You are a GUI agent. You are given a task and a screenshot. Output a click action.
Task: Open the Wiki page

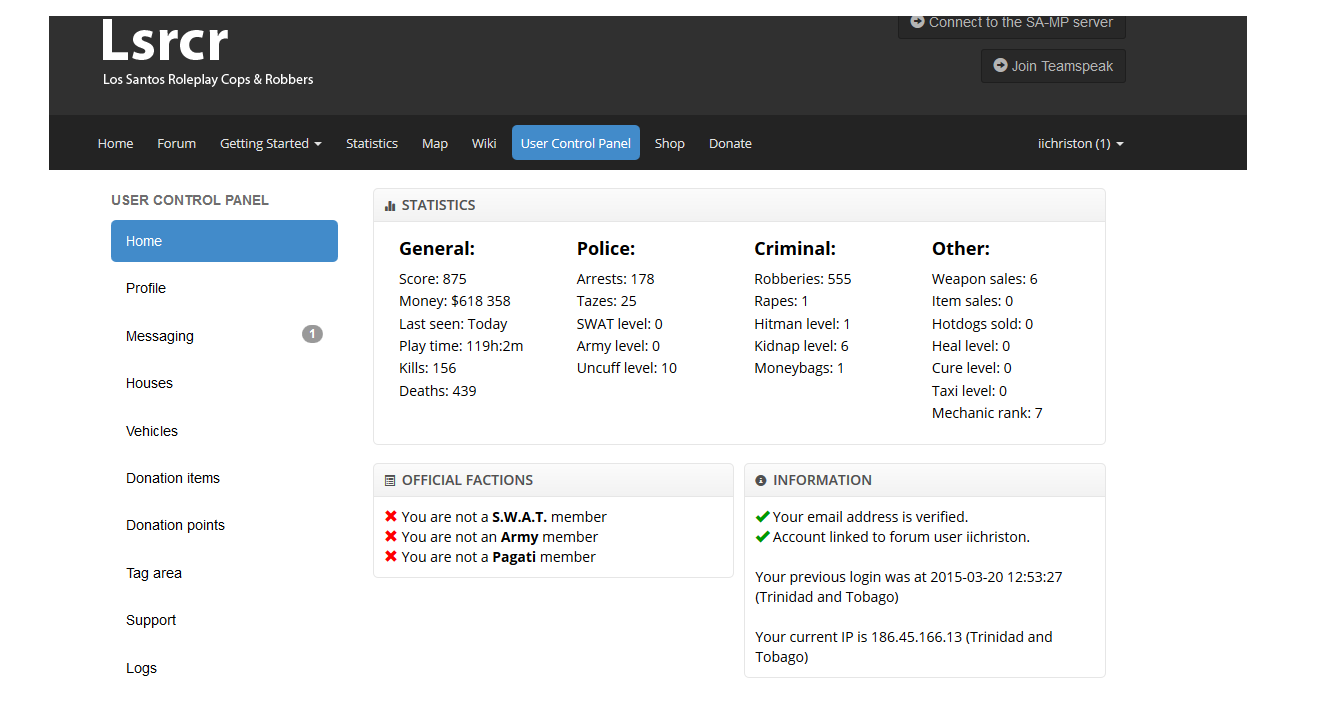[484, 143]
